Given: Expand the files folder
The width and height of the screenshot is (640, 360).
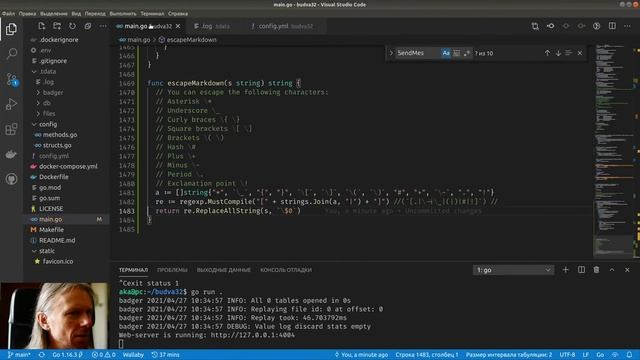Looking at the screenshot, I should coord(38,113).
